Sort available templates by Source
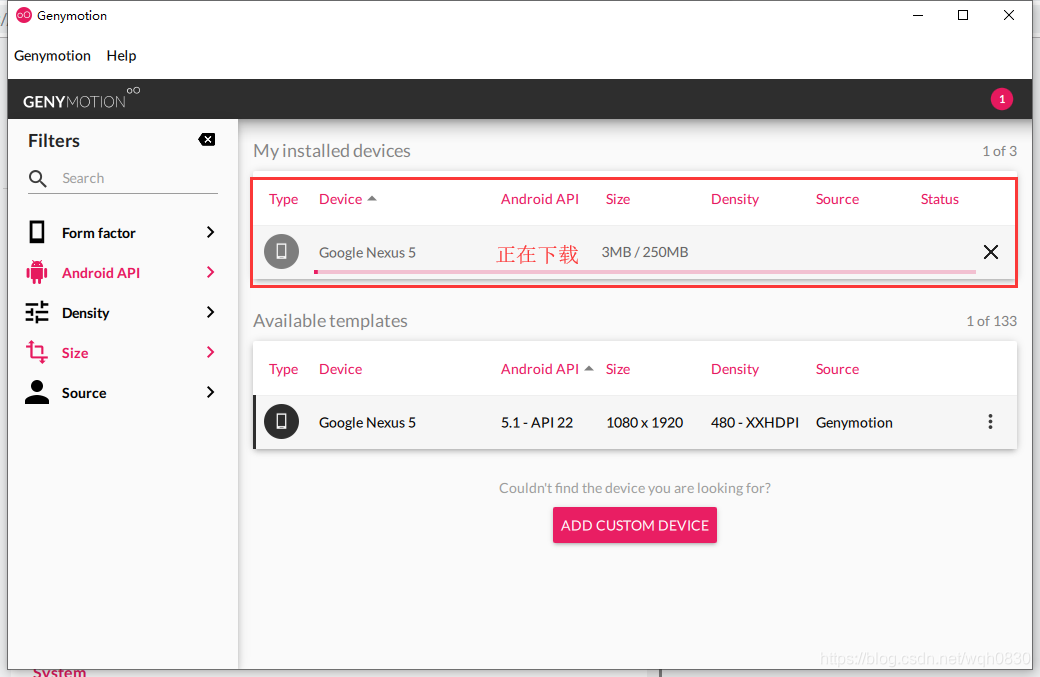This screenshot has width=1040, height=677. point(837,369)
